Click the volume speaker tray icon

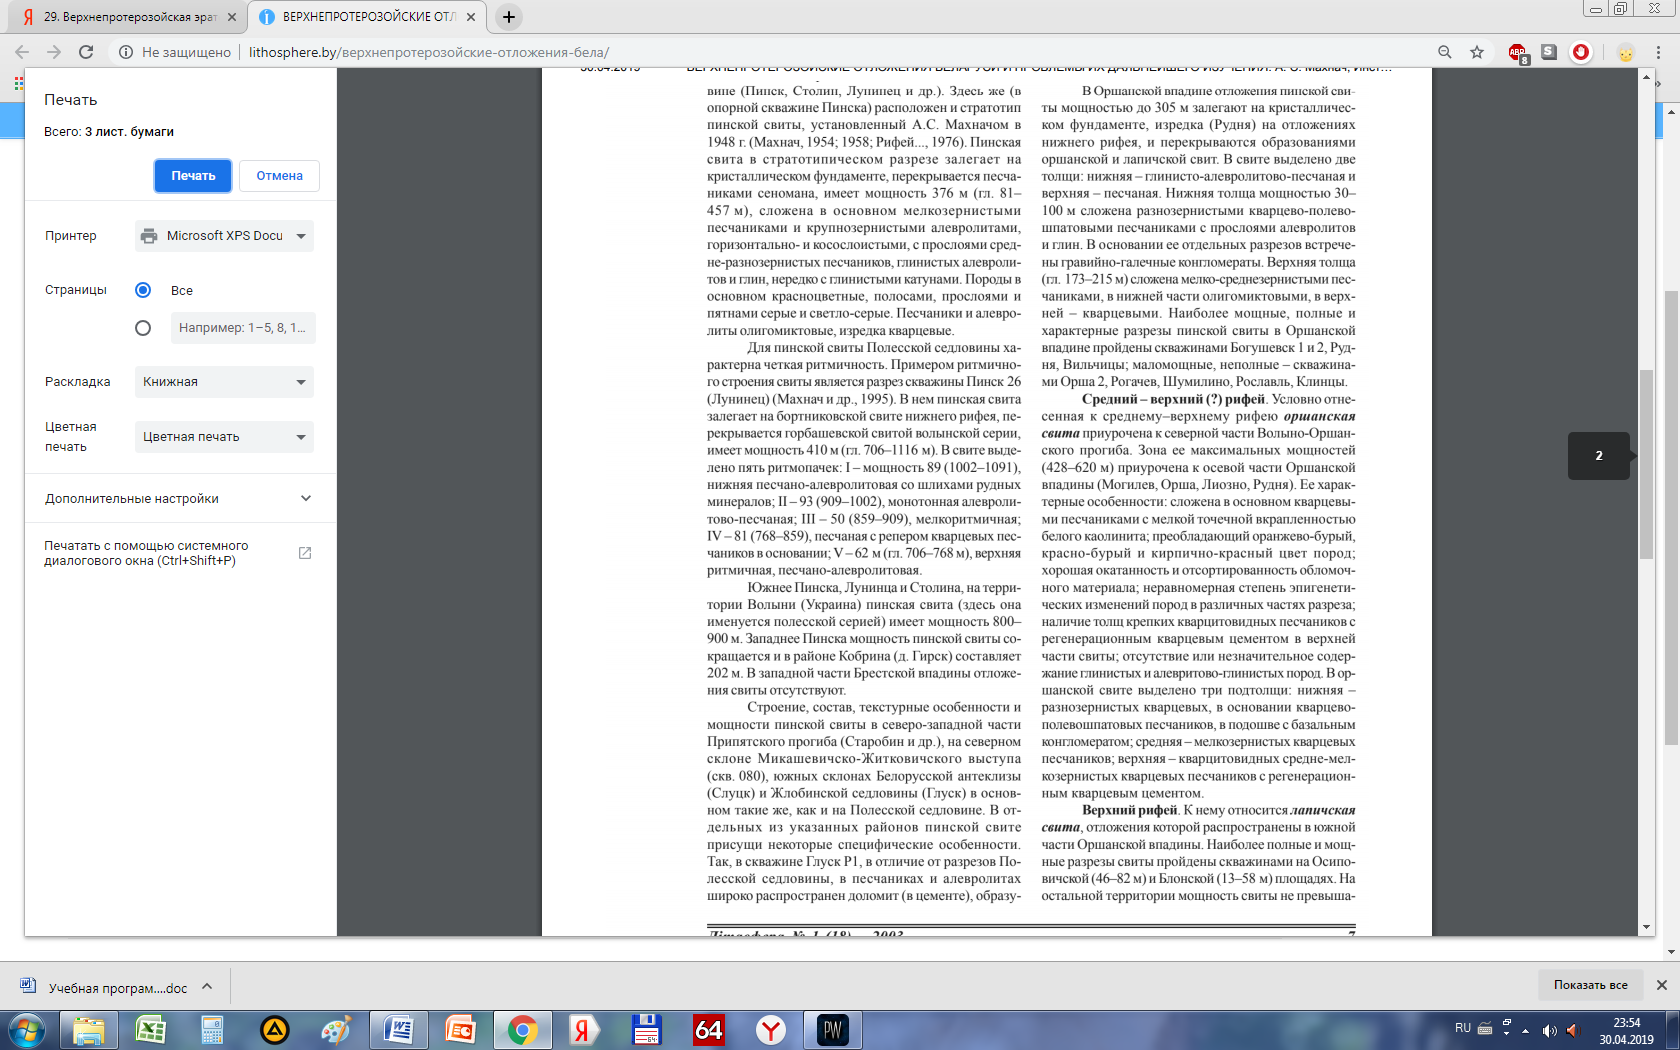[1549, 1030]
